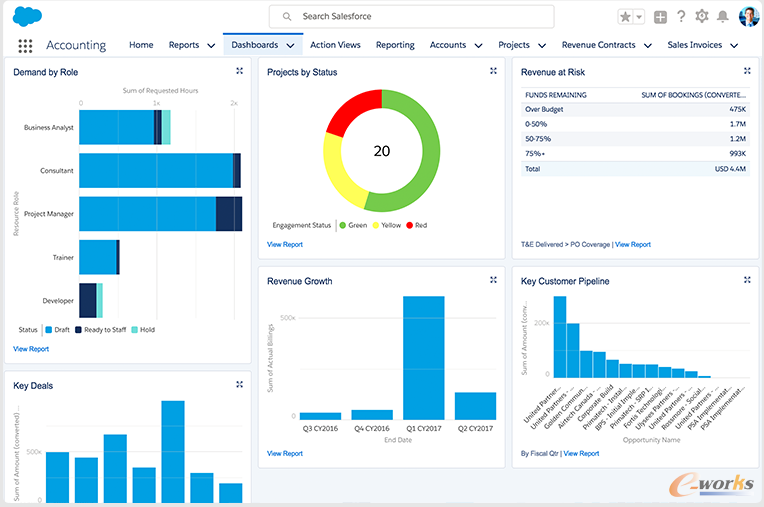Expand the Demand by Role chart
Screen dimensions: 764x507
(x=239, y=71)
